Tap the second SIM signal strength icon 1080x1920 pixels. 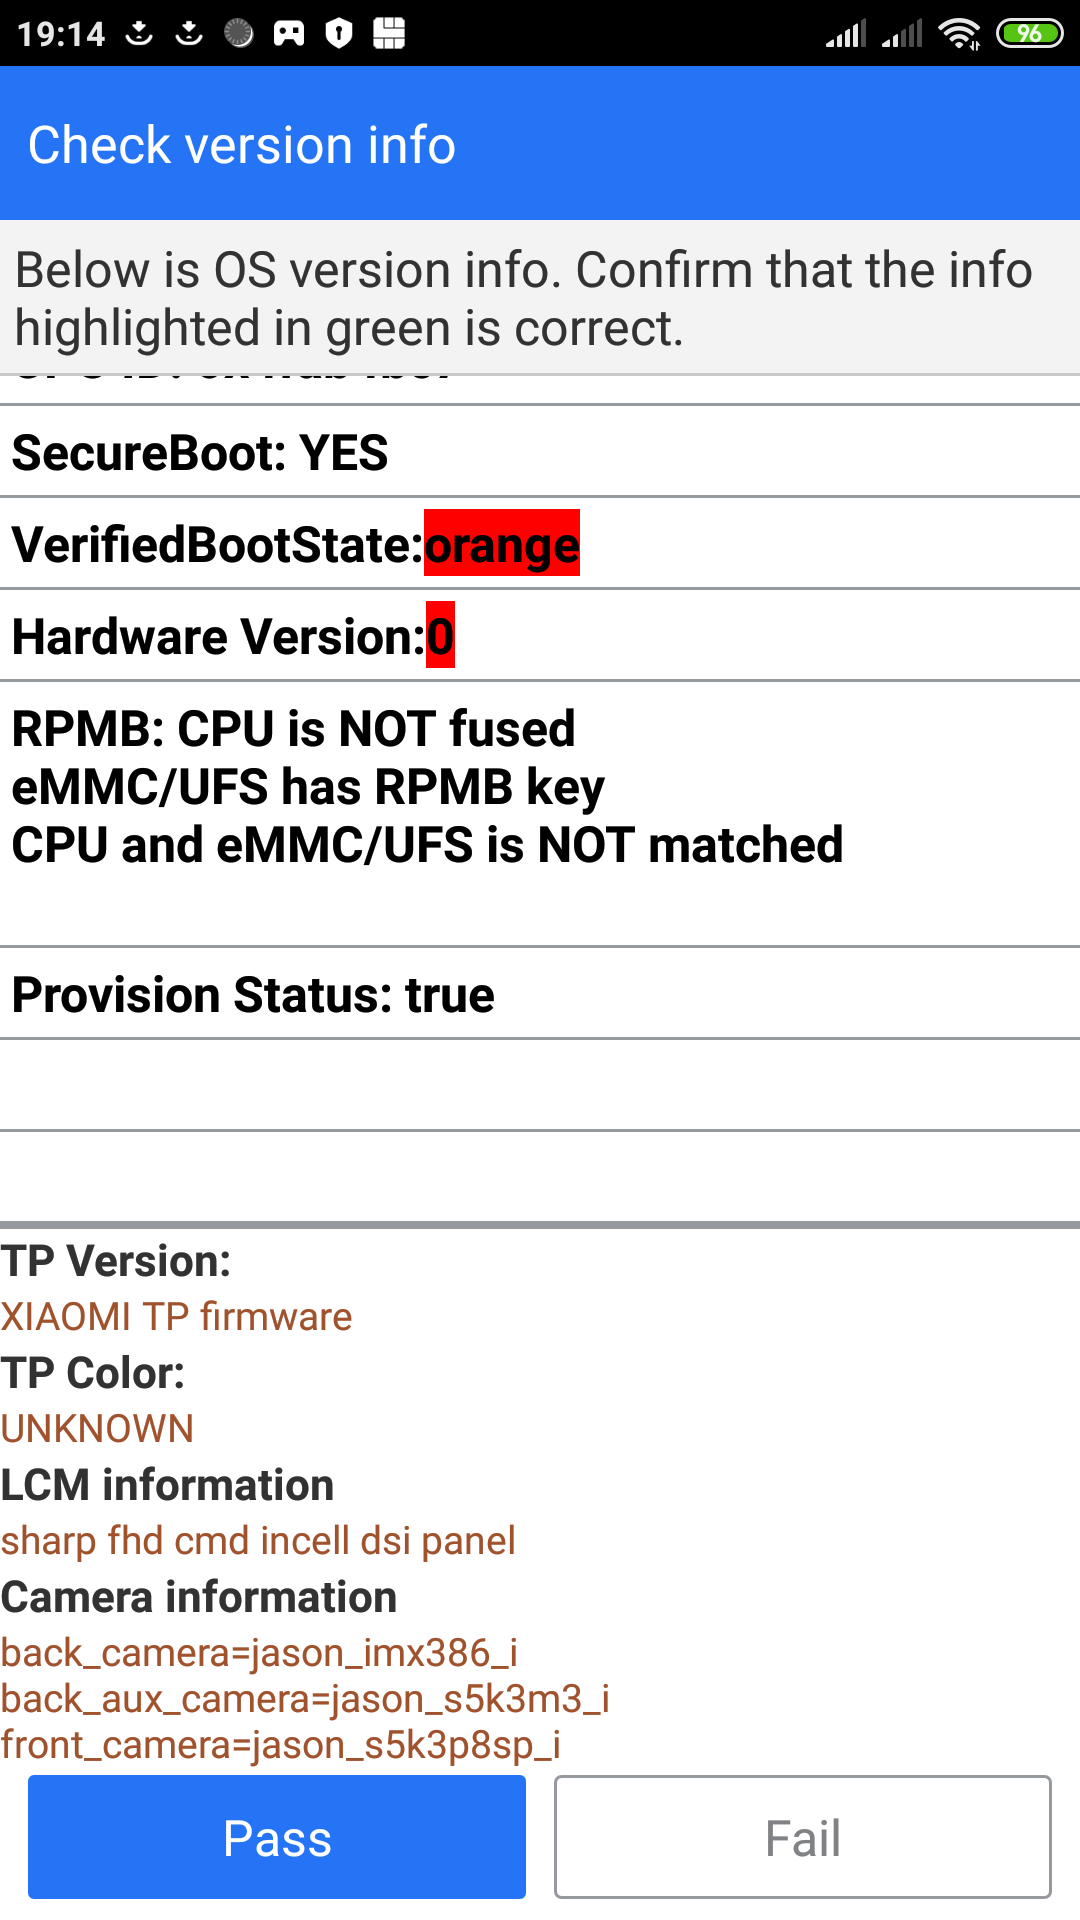click(x=902, y=34)
